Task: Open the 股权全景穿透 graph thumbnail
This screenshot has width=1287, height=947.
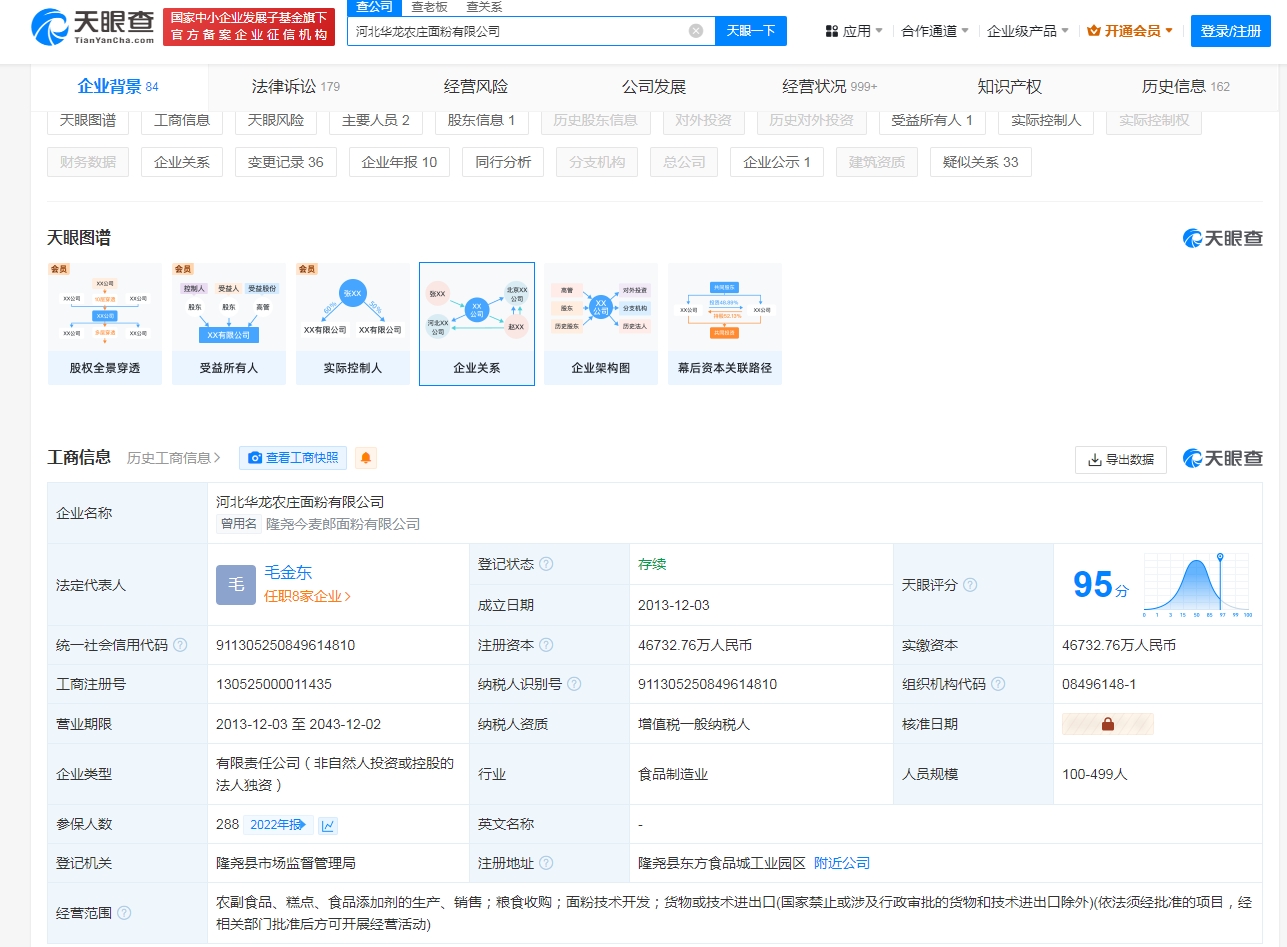Action: coord(104,324)
